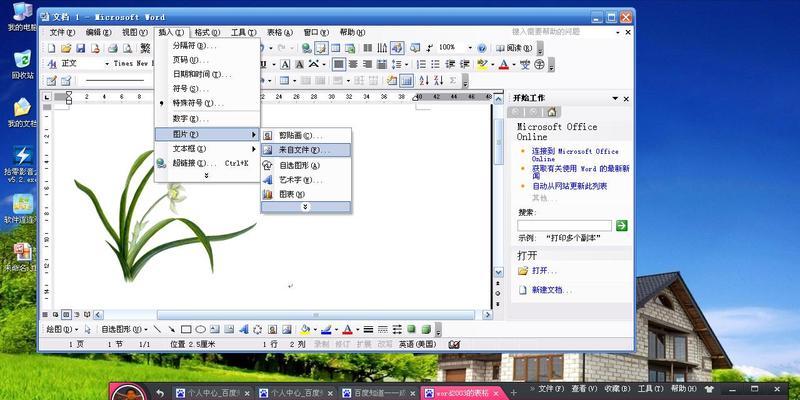Switch to Print Layout view button

[66, 314]
